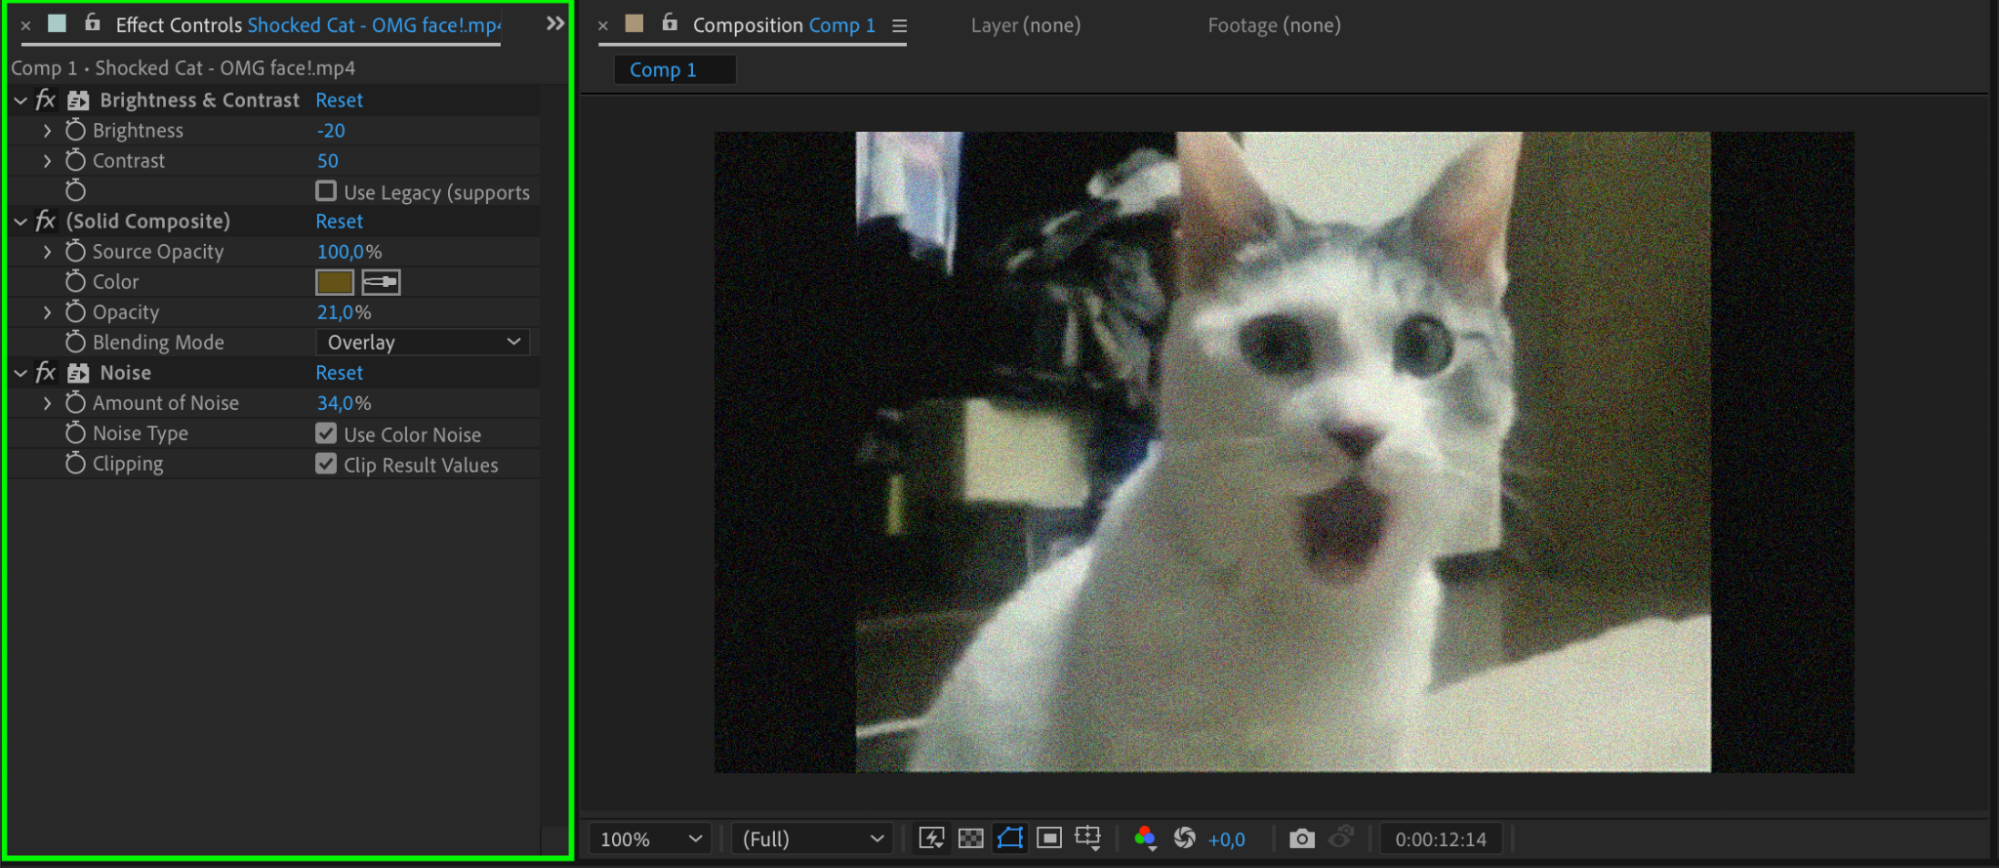Reset the Noise effect

339,373
